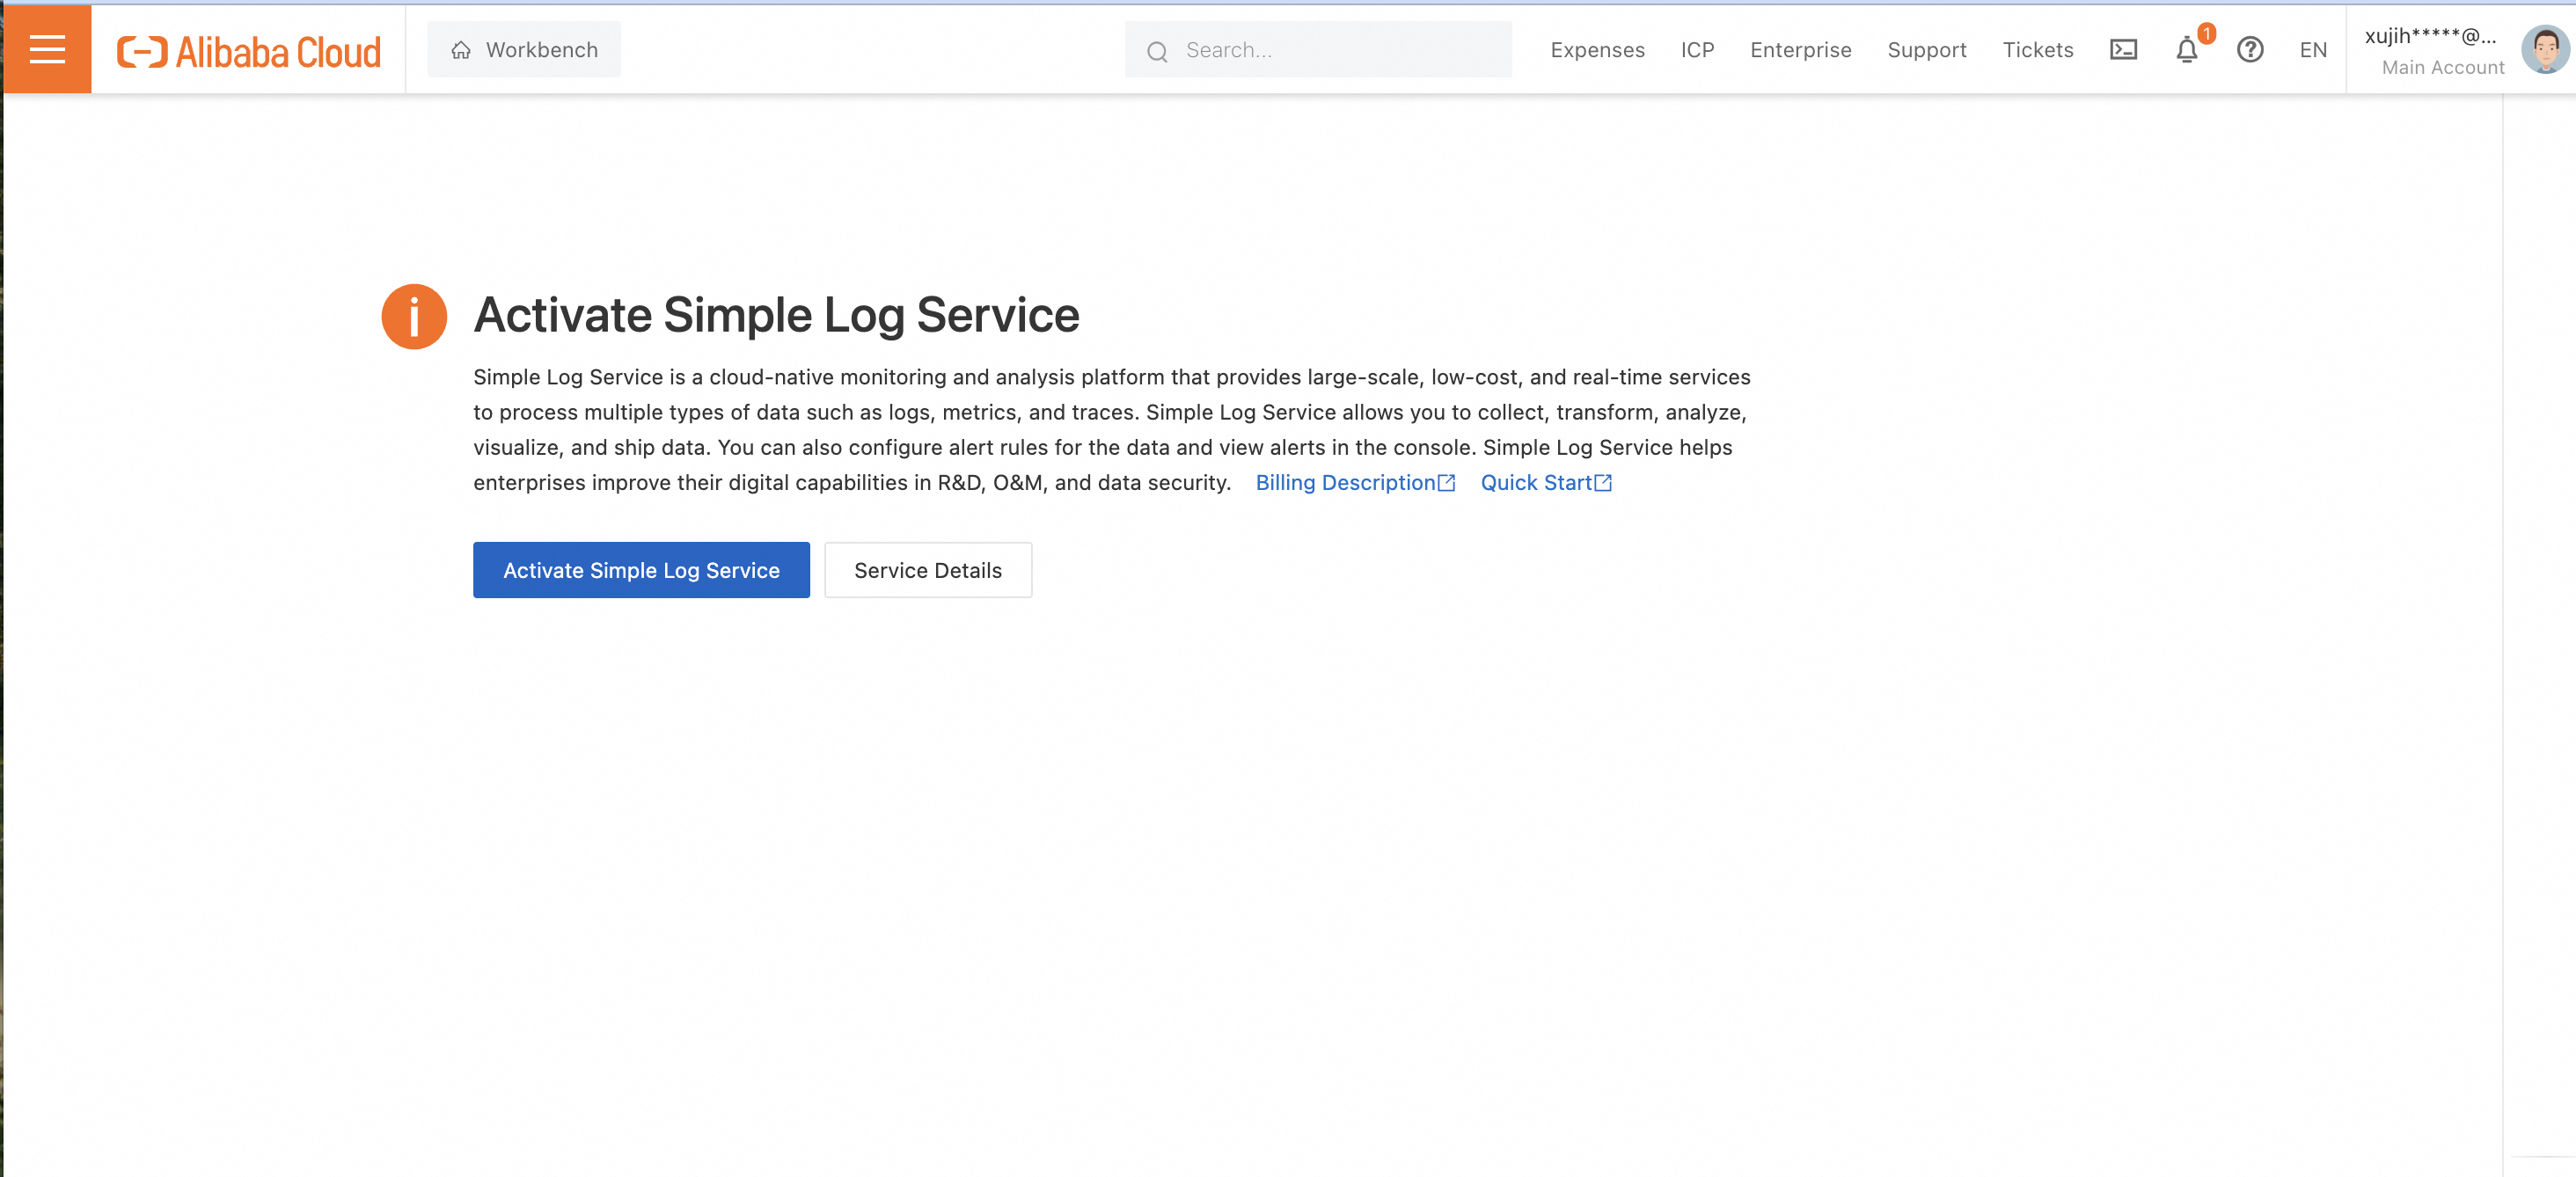Image resolution: width=2576 pixels, height=1177 pixels.
Task: Open the ICP menu item
Action: (x=1697, y=50)
